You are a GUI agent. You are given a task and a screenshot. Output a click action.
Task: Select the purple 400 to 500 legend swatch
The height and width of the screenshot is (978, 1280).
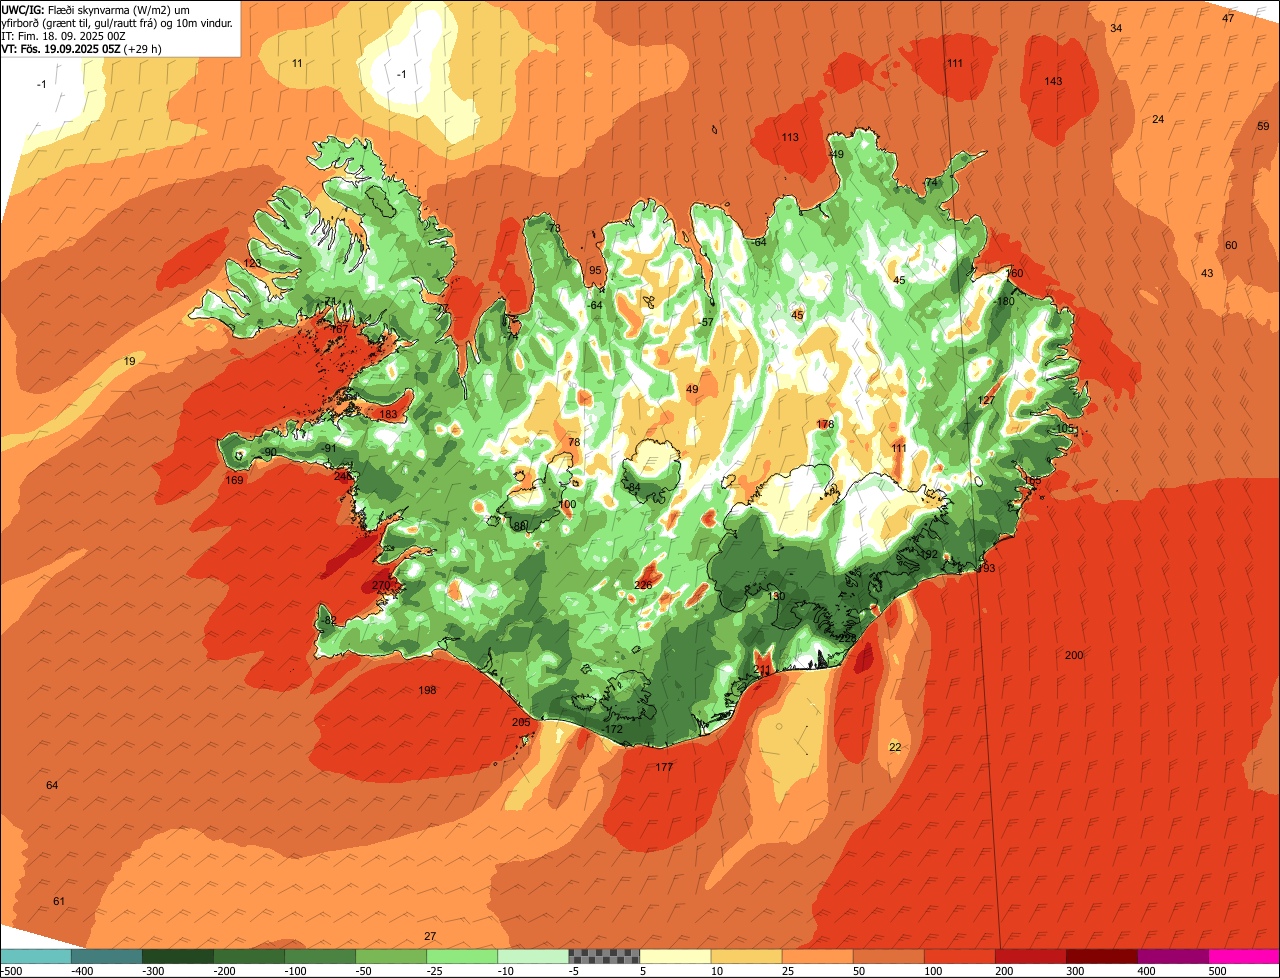[1172, 956]
